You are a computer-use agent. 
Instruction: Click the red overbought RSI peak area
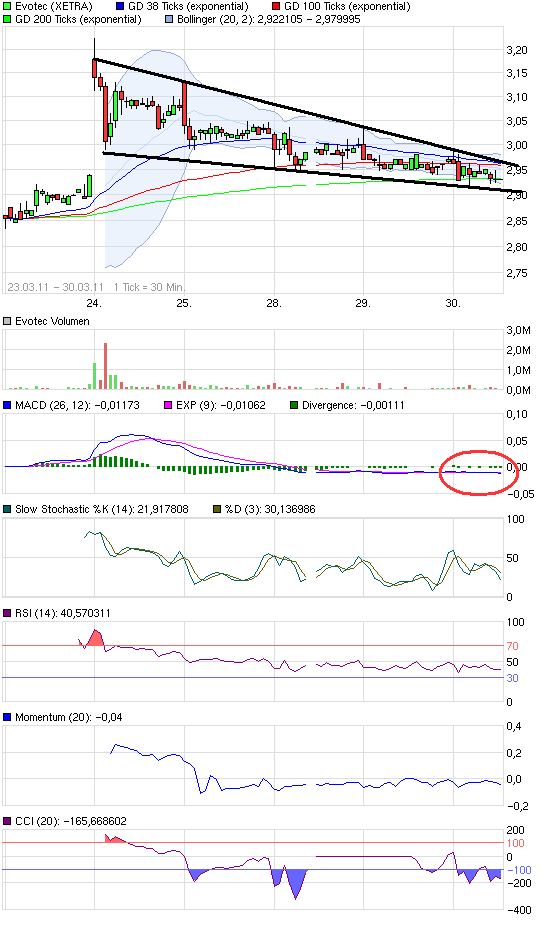(x=95, y=639)
